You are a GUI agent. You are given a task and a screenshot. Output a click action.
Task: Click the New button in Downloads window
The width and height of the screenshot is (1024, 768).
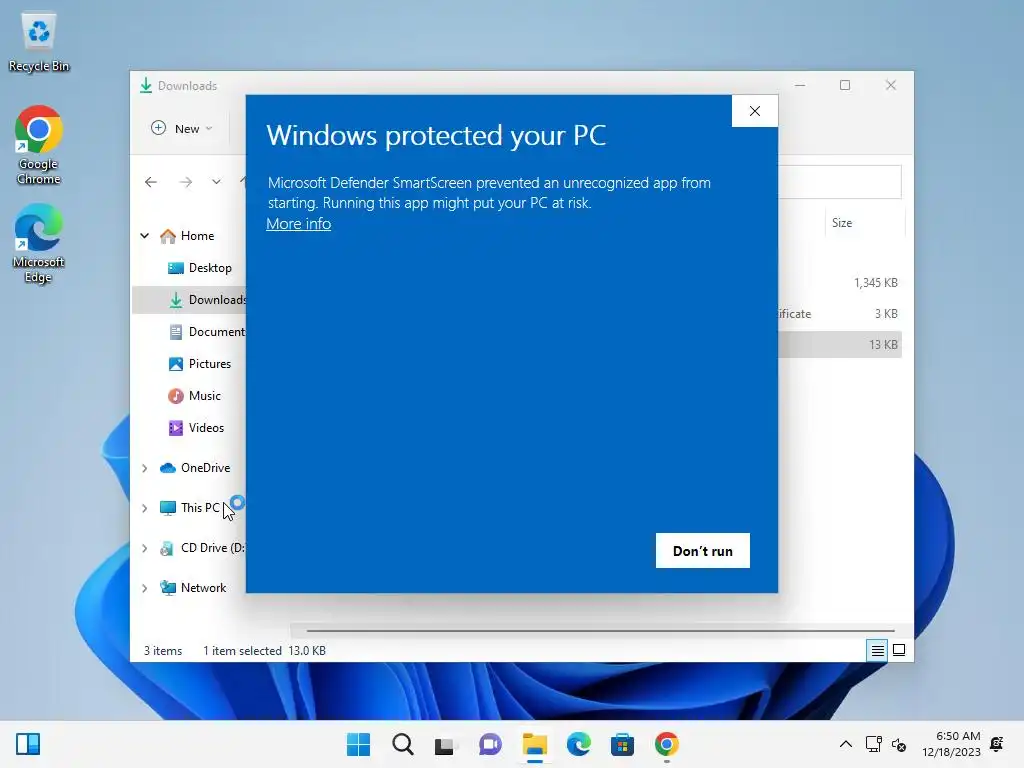tap(182, 129)
